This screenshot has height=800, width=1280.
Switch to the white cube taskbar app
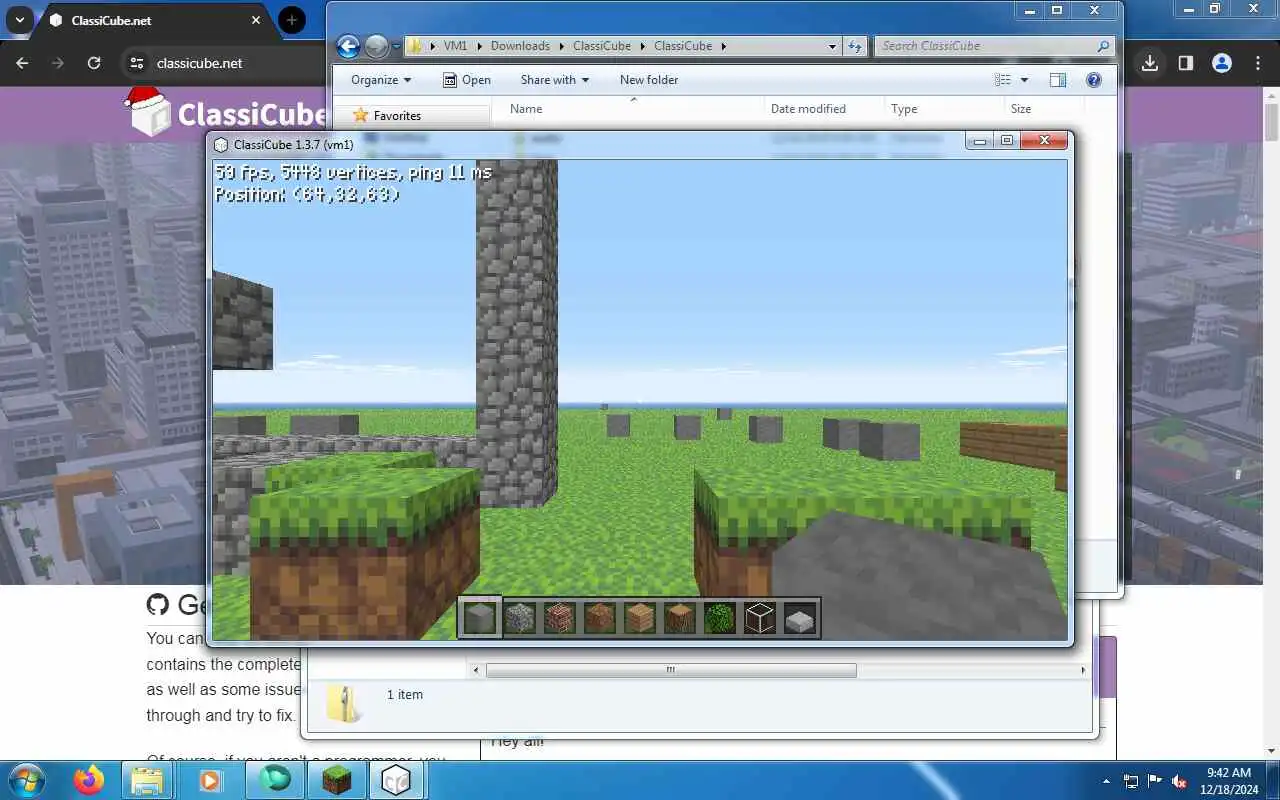pyautogui.click(x=396, y=780)
